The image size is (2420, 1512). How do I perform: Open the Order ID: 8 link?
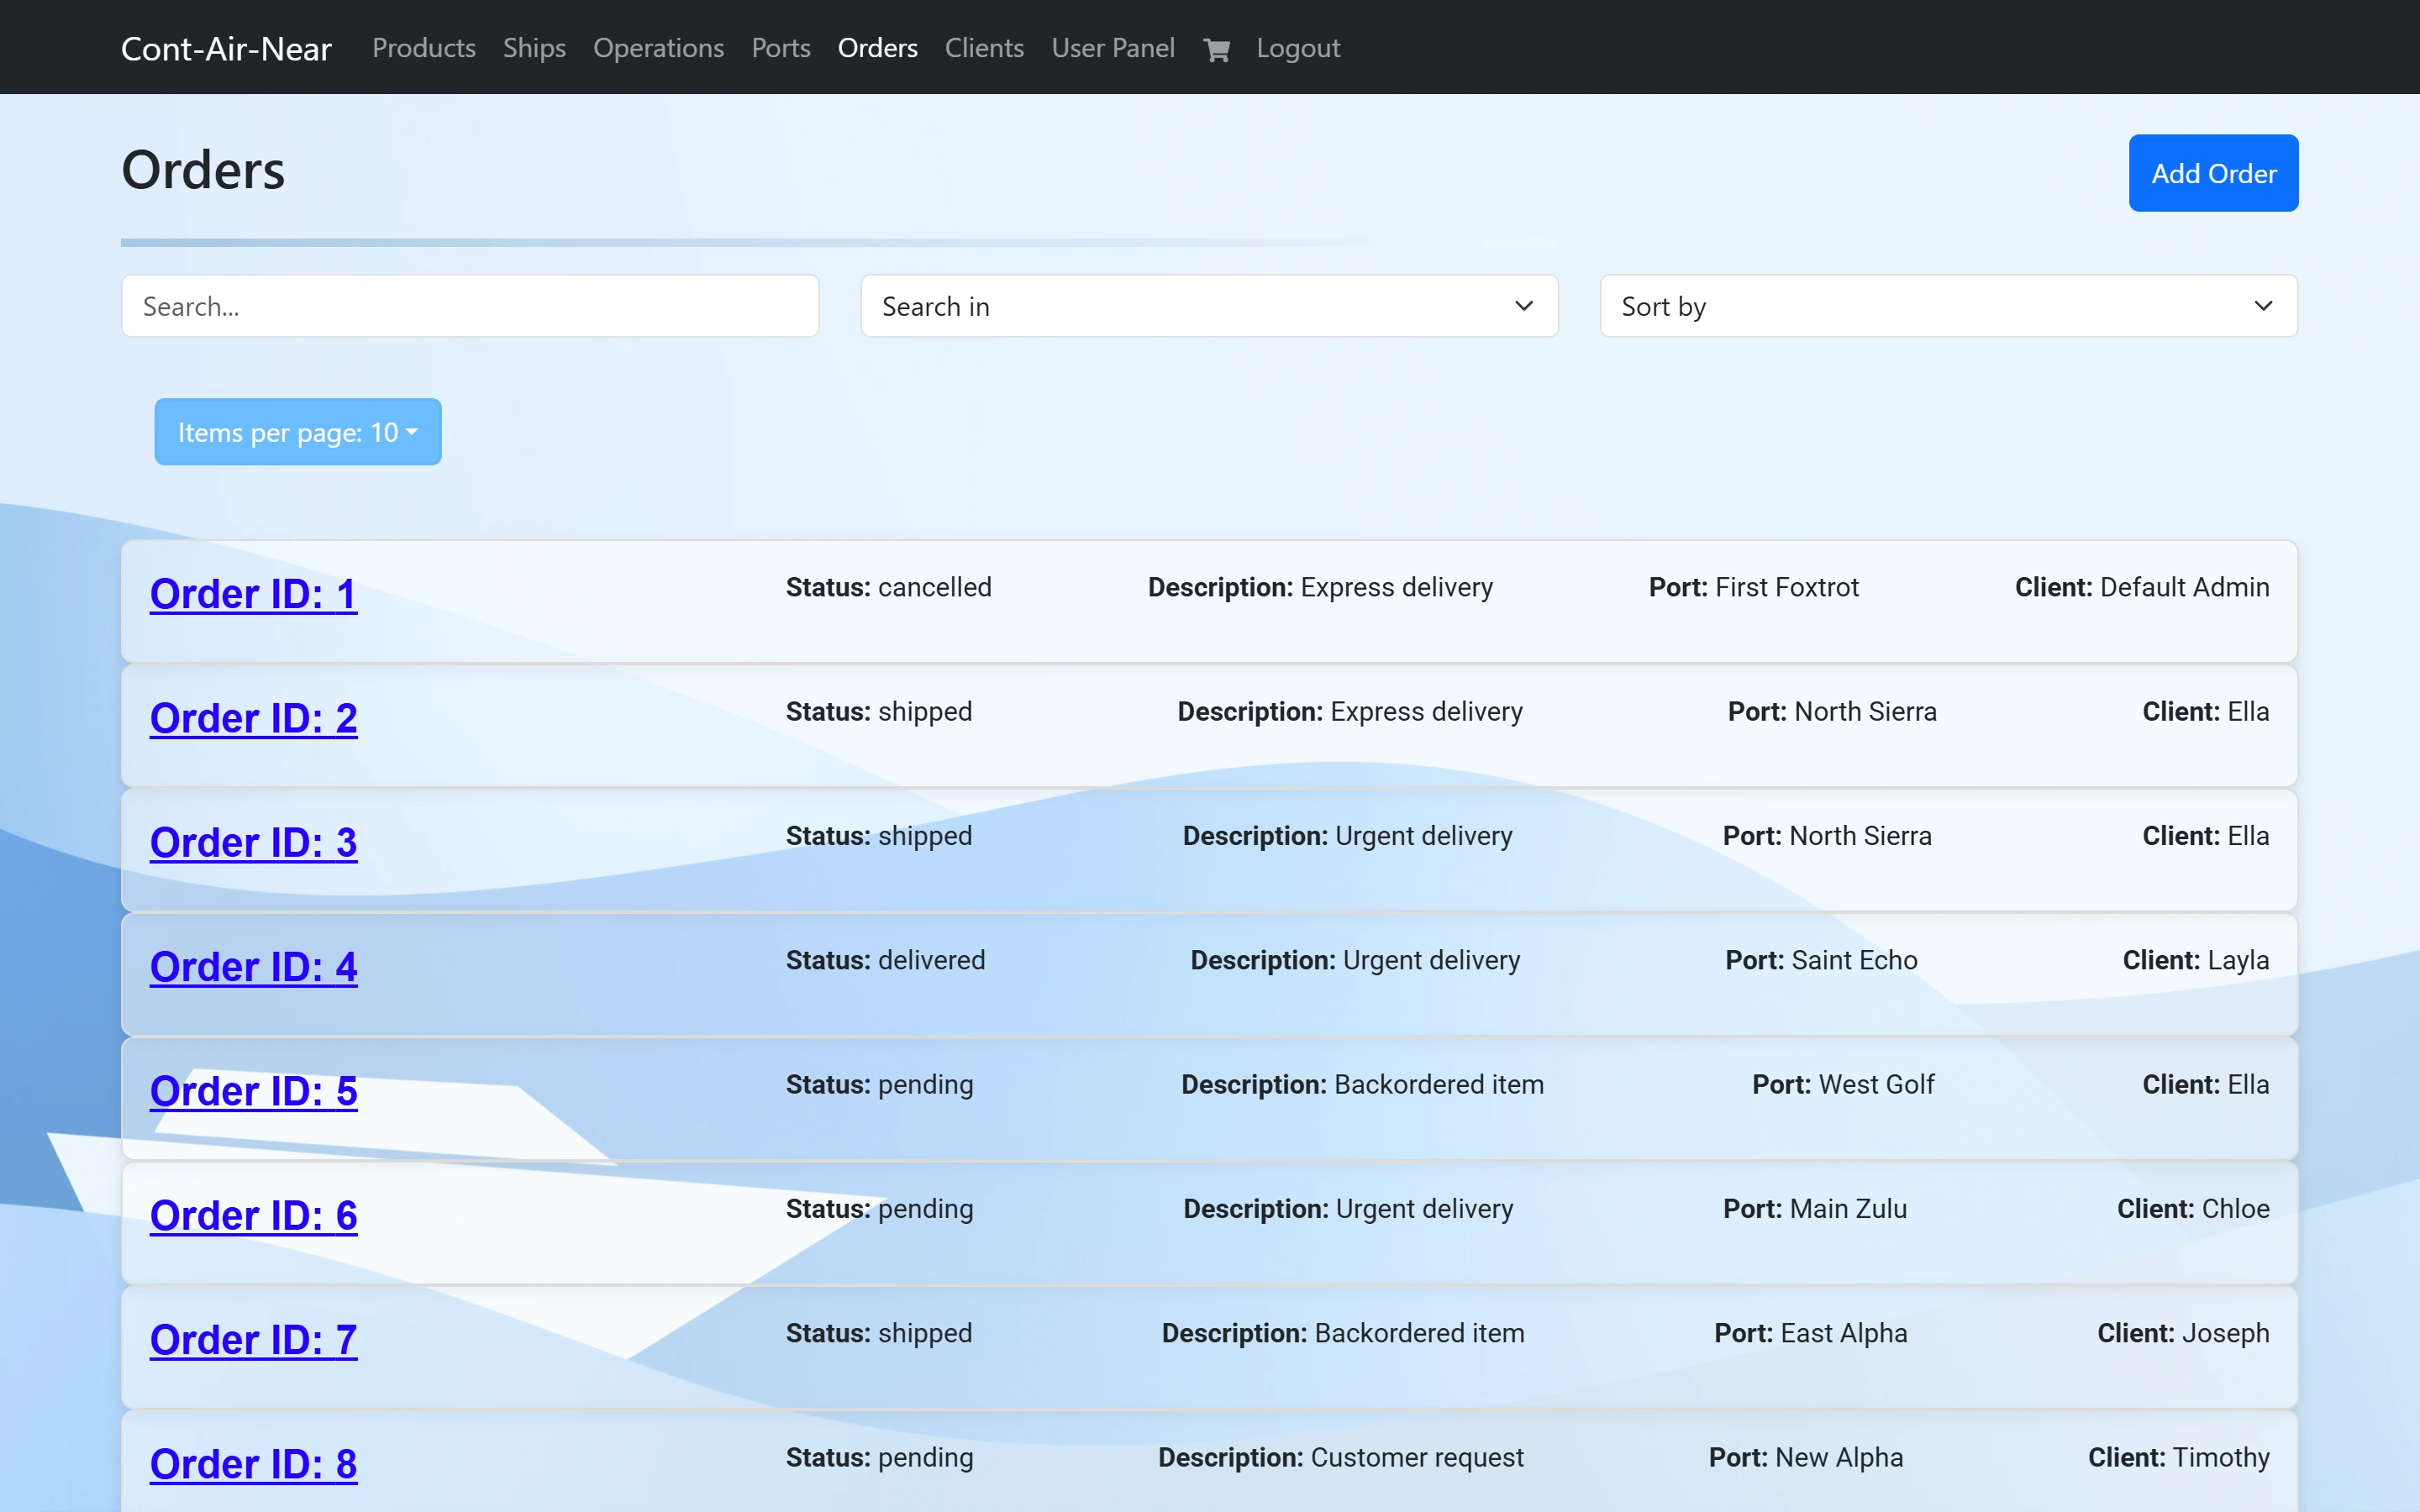[253, 1464]
